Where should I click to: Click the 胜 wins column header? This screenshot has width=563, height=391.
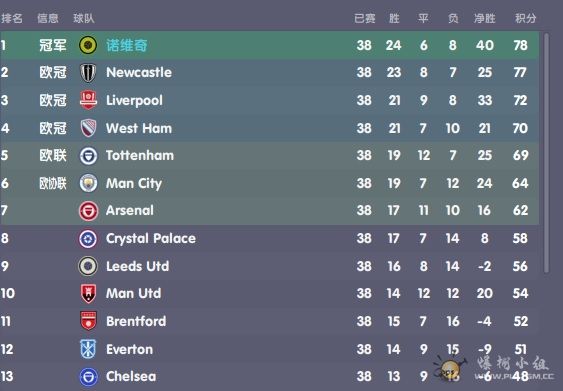coord(394,18)
